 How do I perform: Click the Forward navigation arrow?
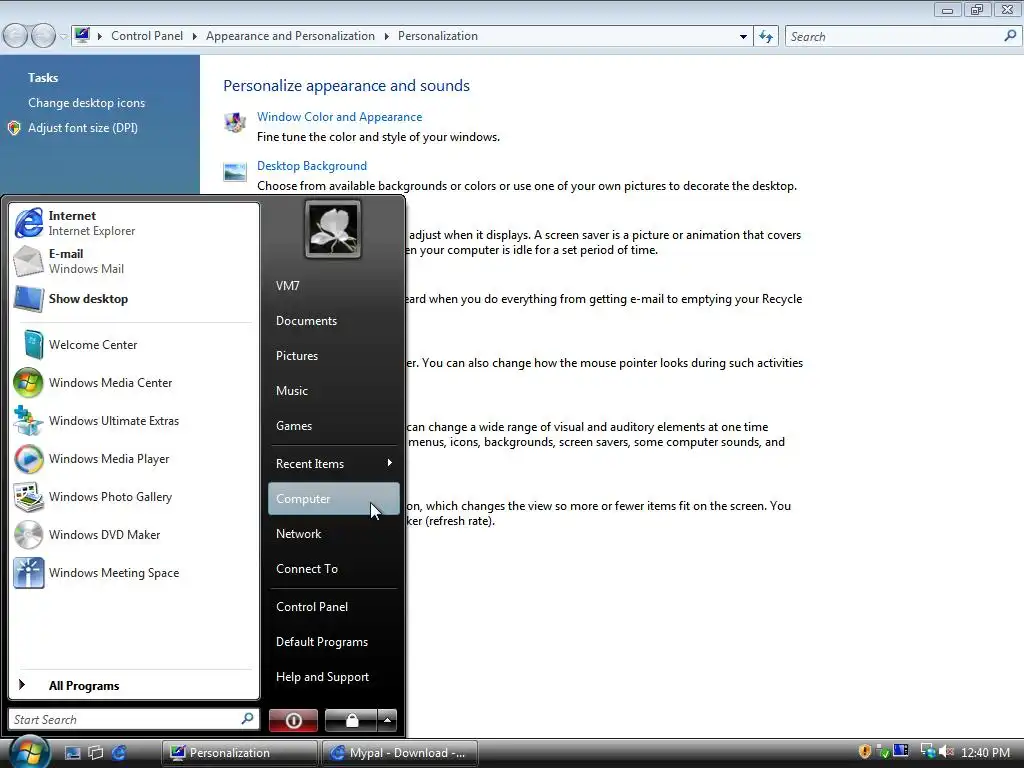[x=43, y=36]
